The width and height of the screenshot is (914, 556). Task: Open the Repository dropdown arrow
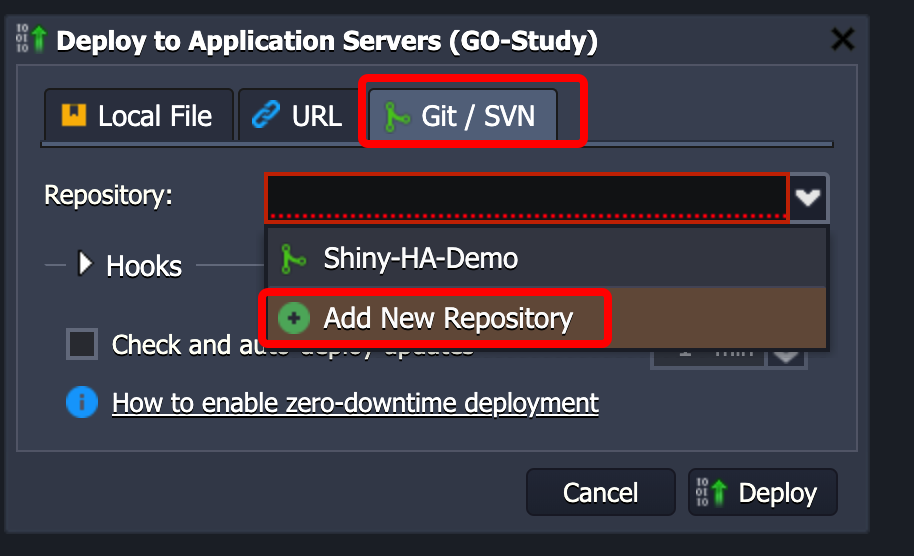click(x=808, y=197)
